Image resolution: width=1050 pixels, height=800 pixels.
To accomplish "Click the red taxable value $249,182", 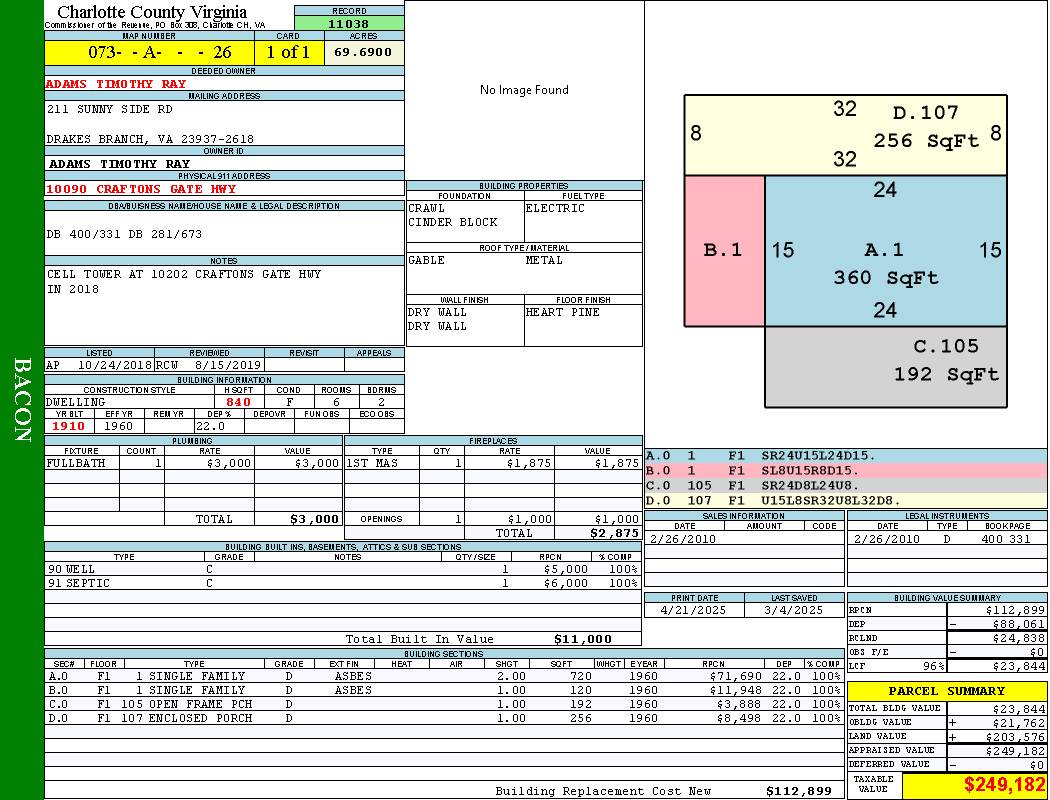I will [x=974, y=786].
